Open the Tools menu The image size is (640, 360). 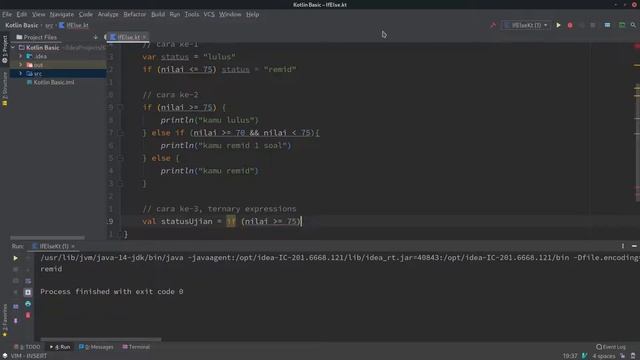(192, 14)
